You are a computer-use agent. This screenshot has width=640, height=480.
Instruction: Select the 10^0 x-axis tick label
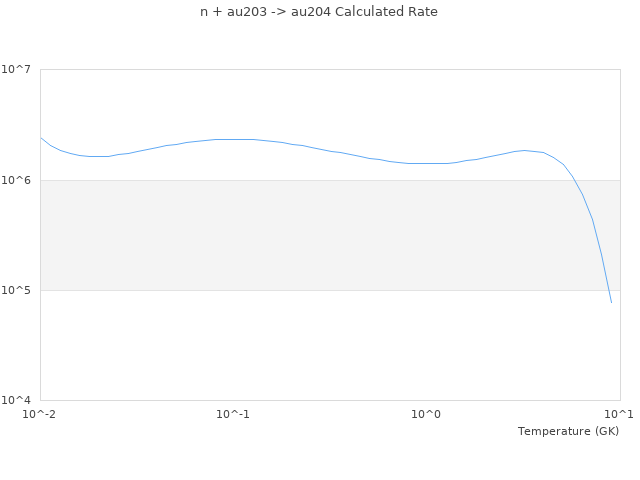click(427, 414)
